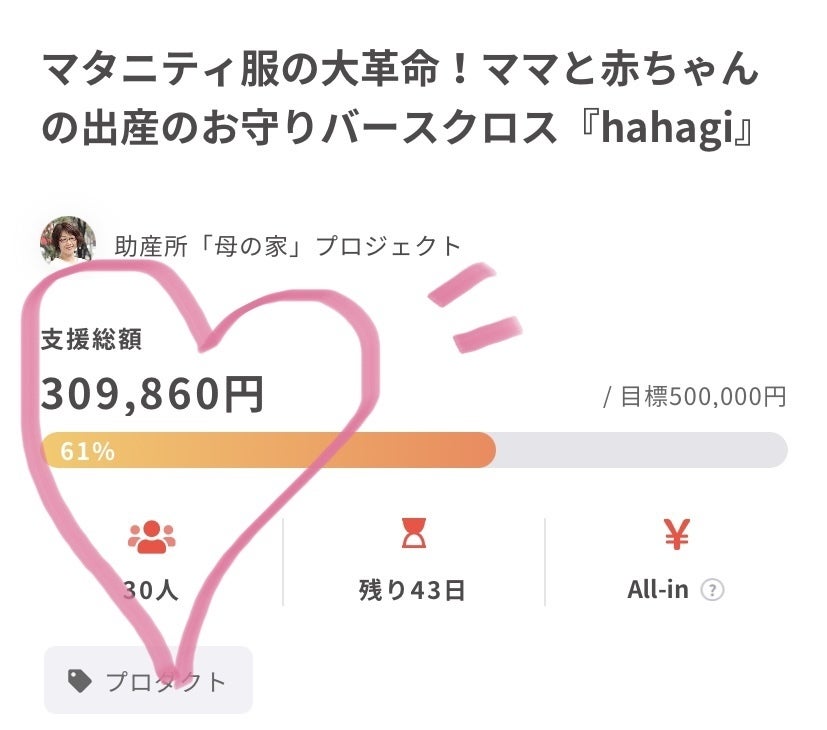The height and width of the screenshot is (730, 827).
Task: Click the supporters people icon
Action: click(x=151, y=538)
